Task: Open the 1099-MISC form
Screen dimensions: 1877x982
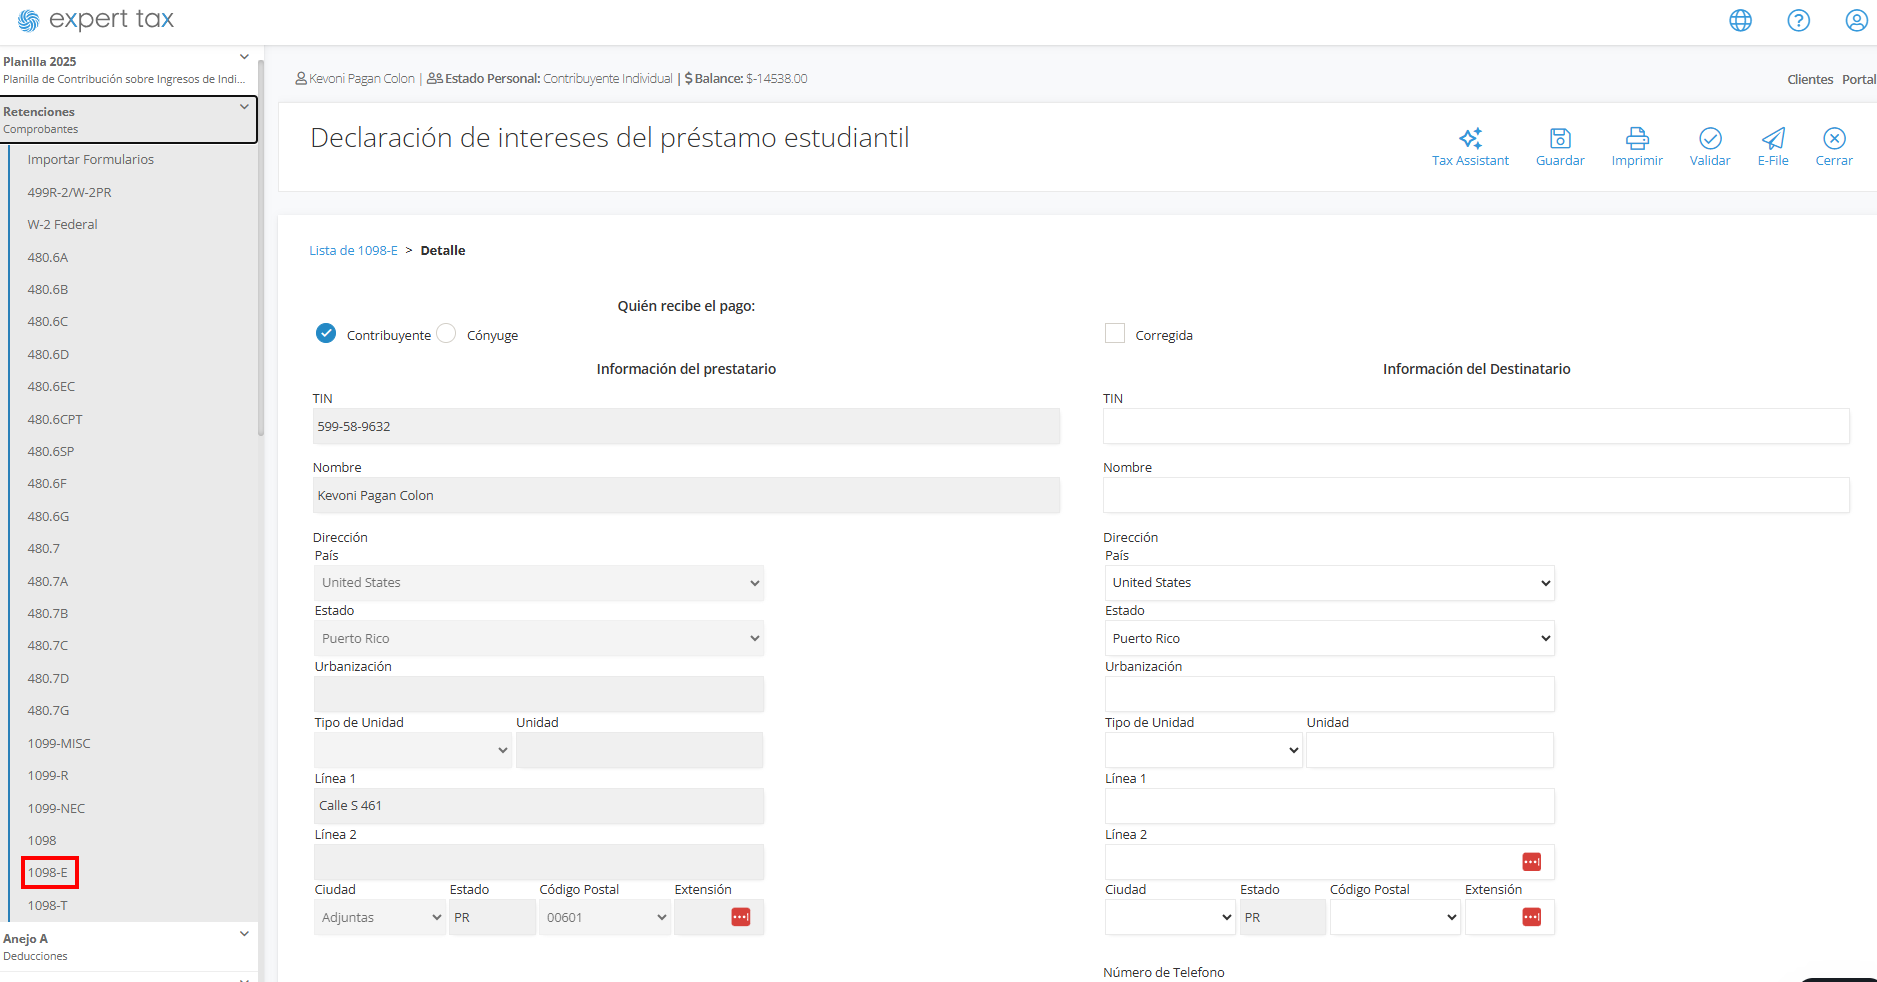Action: 59,744
